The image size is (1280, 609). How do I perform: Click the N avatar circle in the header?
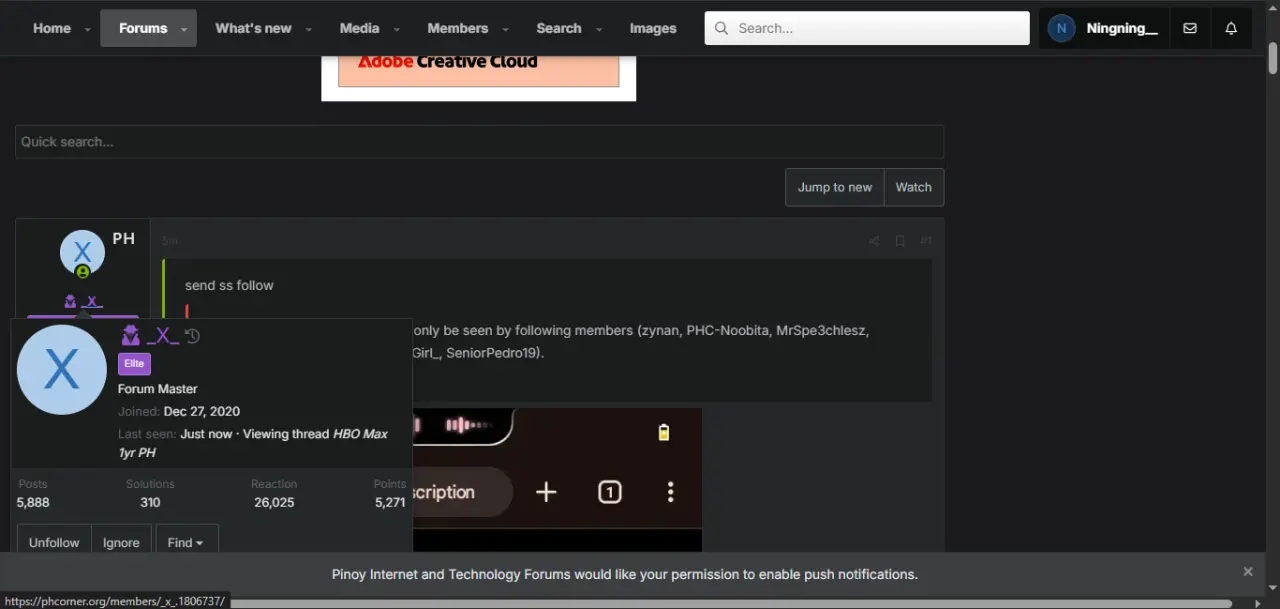click(x=1061, y=28)
